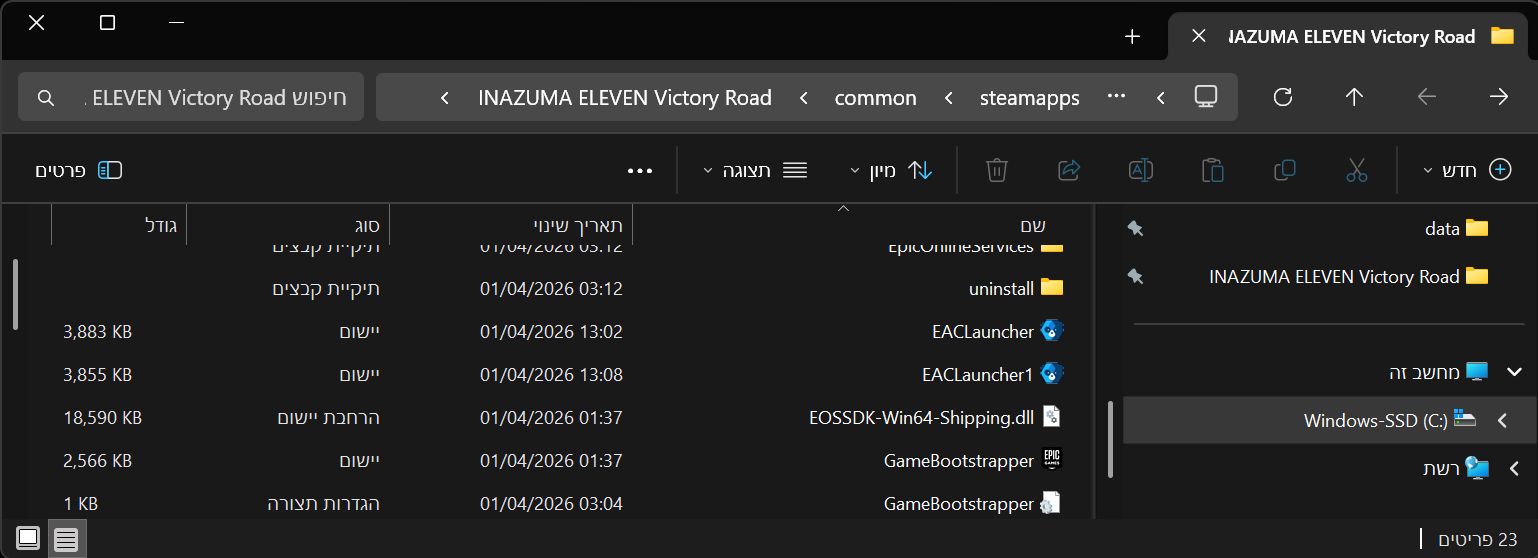Image resolution: width=1538 pixels, height=558 pixels.
Task: Click the Cut scissors icon
Action: 1356,170
